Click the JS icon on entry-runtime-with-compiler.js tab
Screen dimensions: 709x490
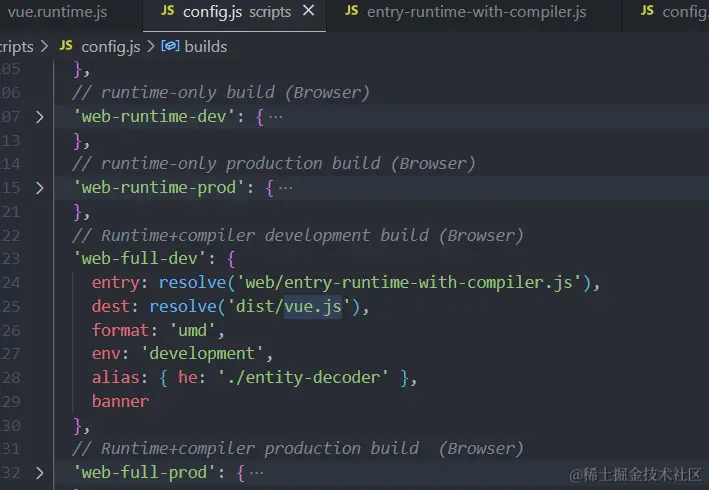351,11
